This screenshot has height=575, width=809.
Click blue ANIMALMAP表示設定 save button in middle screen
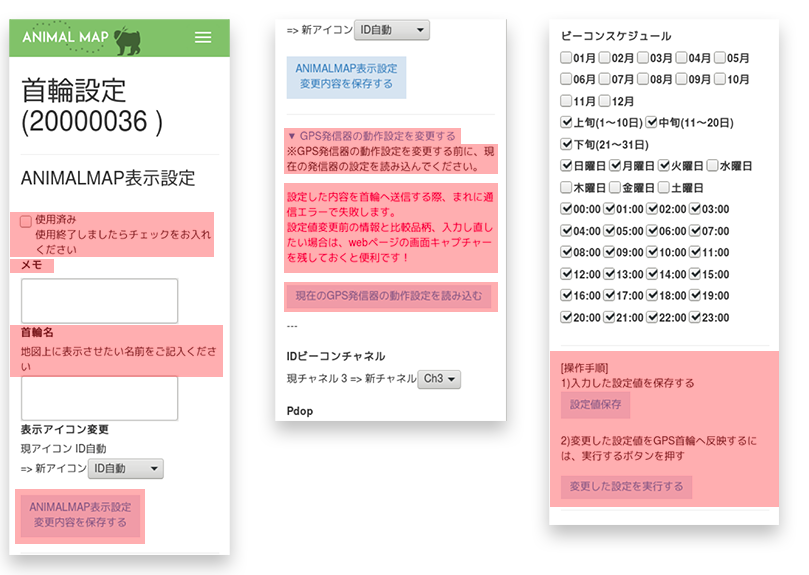click(346, 77)
